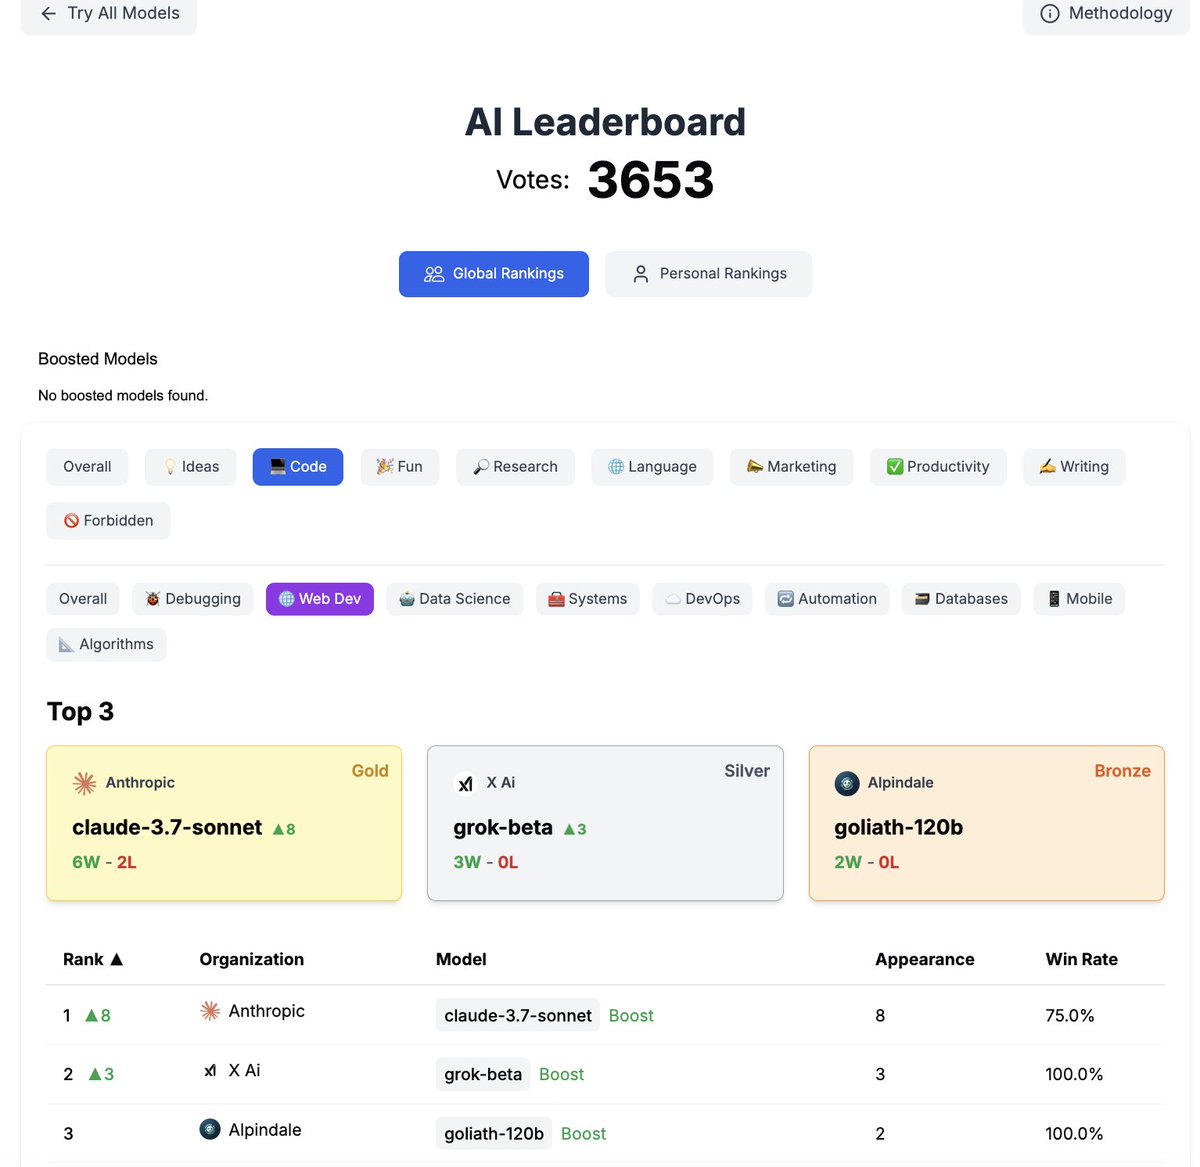Viewport: 1200px width, 1167px height.
Task: Choose the Fun category
Action: point(400,467)
